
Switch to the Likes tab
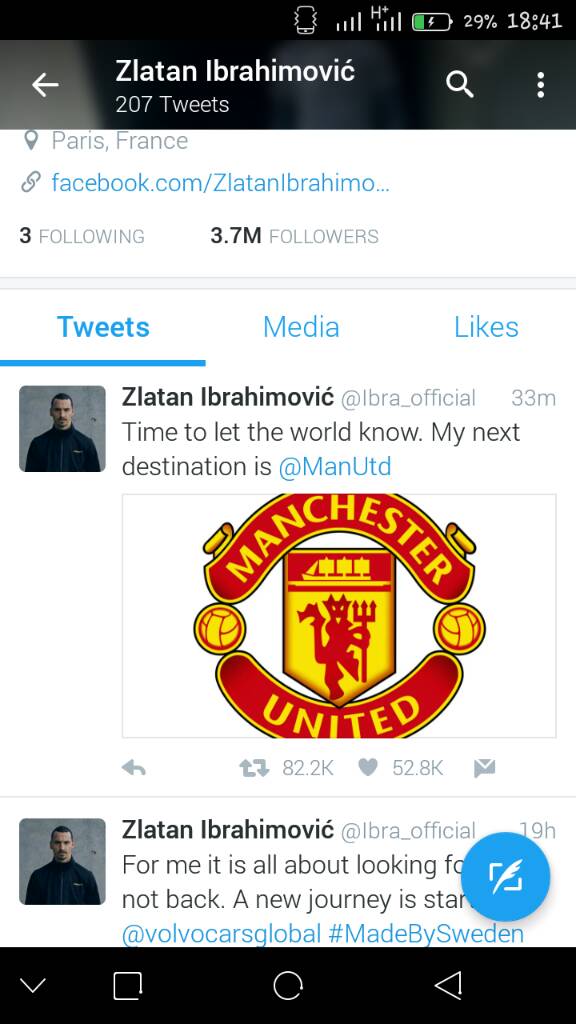point(487,327)
